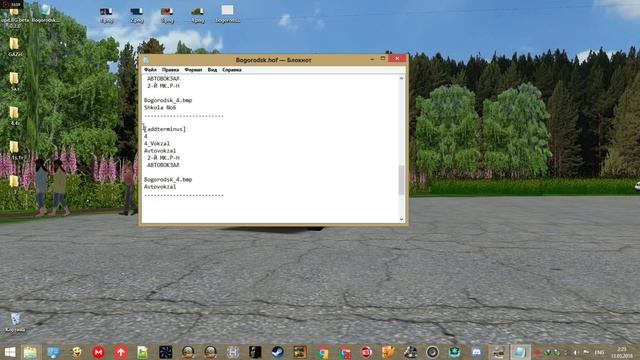
Task: Click the Notepad scroll down arrow
Action: tap(402, 219)
